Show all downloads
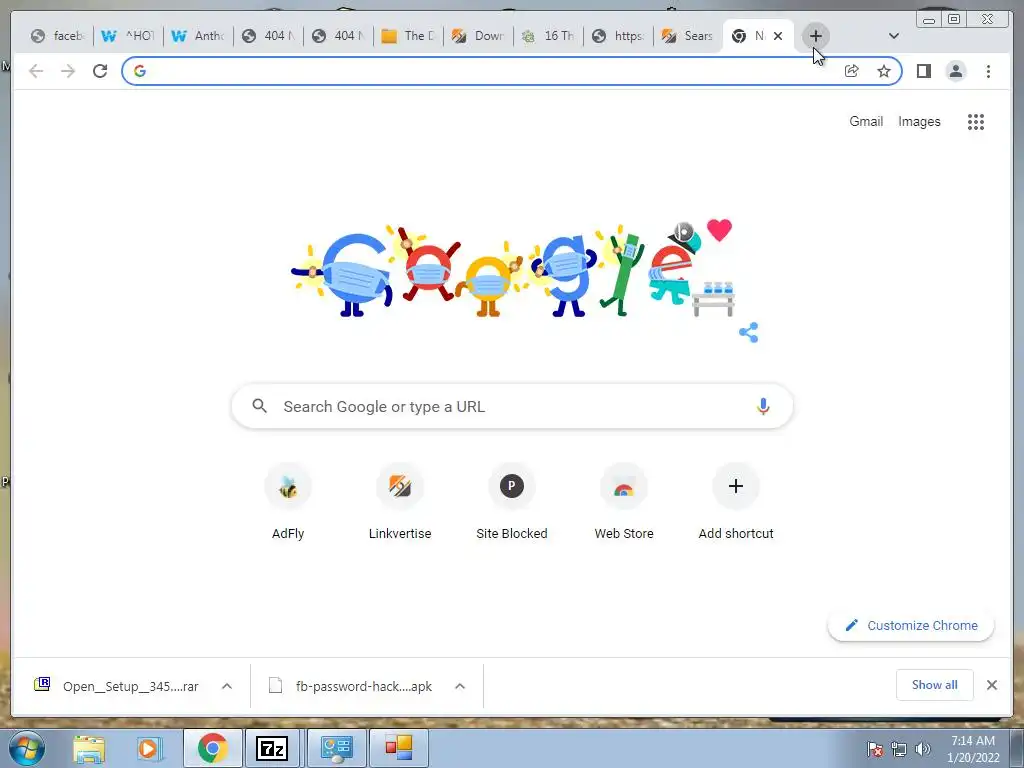Image resolution: width=1024 pixels, height=768 pixels. pyautogui.click(x=935, y=684)
